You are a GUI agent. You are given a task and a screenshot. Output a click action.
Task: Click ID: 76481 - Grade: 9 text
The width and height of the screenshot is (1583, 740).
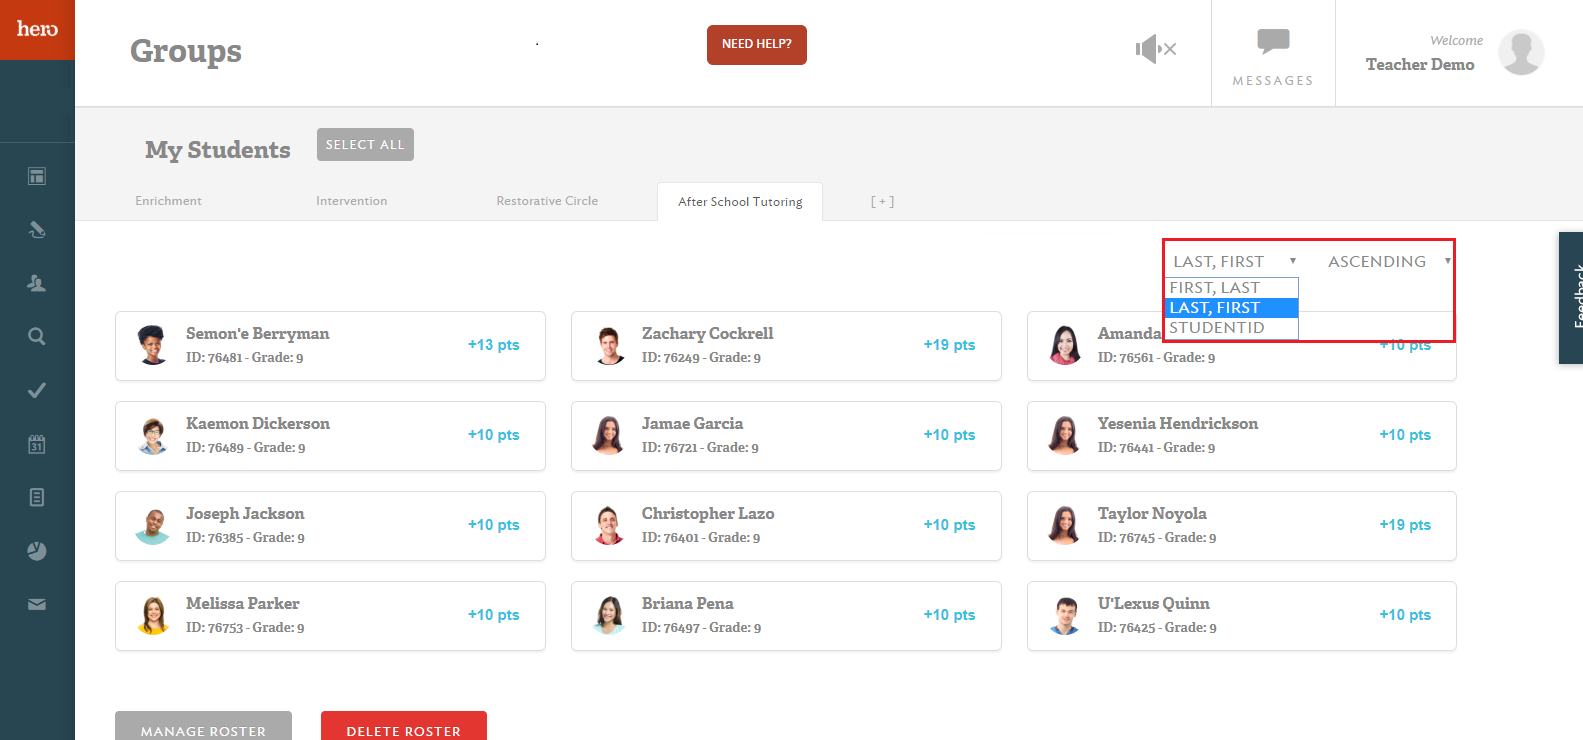(x=245, y=358)
